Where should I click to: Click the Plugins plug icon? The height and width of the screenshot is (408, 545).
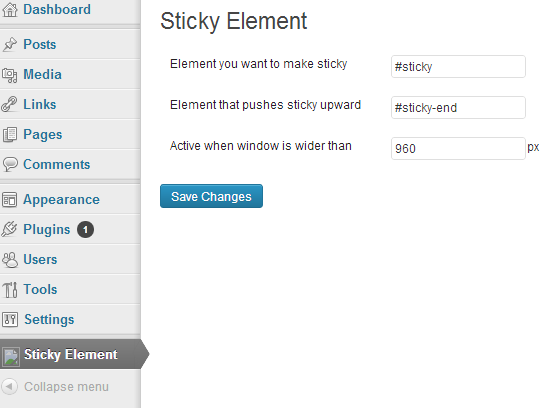9,229
